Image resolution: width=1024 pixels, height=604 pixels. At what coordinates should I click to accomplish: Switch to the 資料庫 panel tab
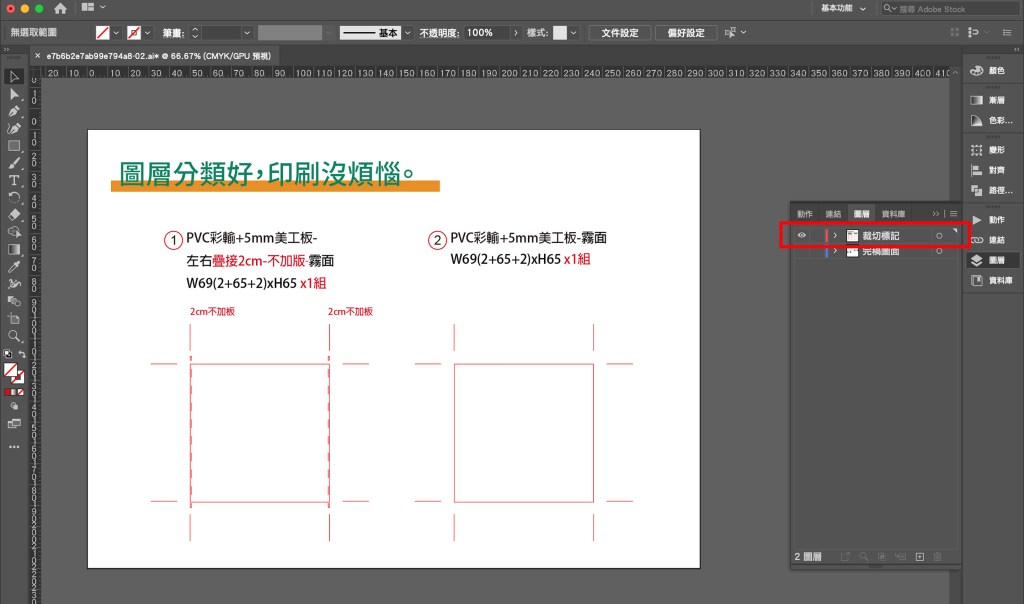[894, 214]
